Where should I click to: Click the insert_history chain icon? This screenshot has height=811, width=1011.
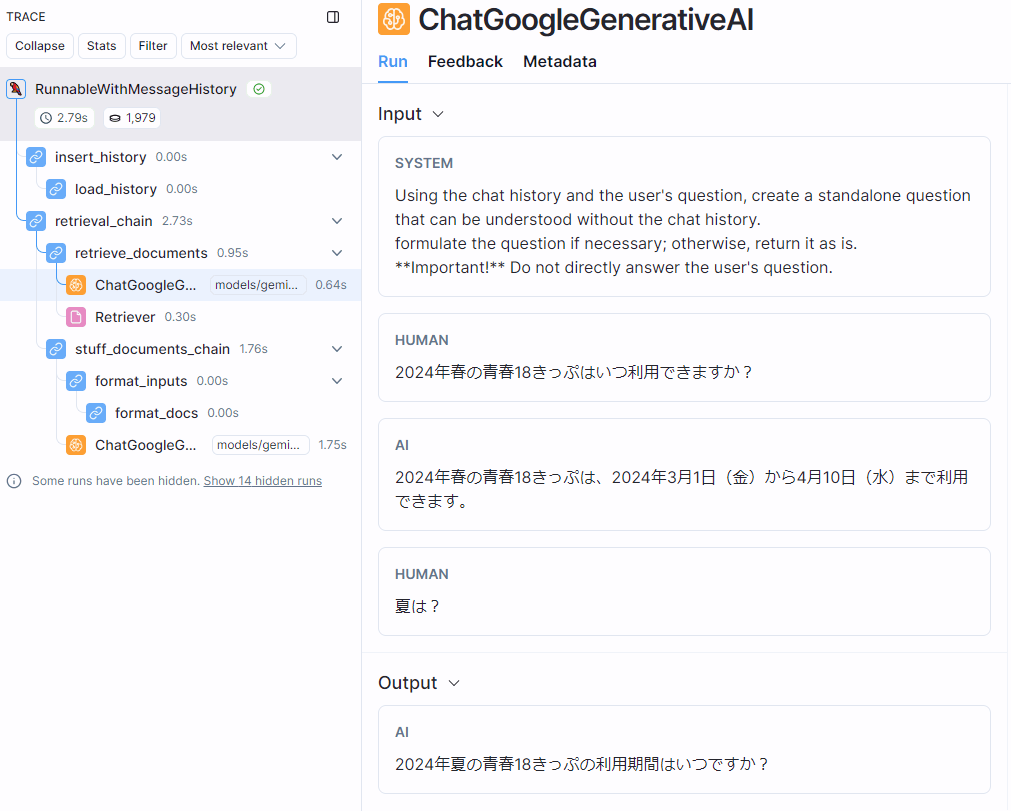point(36,157)
